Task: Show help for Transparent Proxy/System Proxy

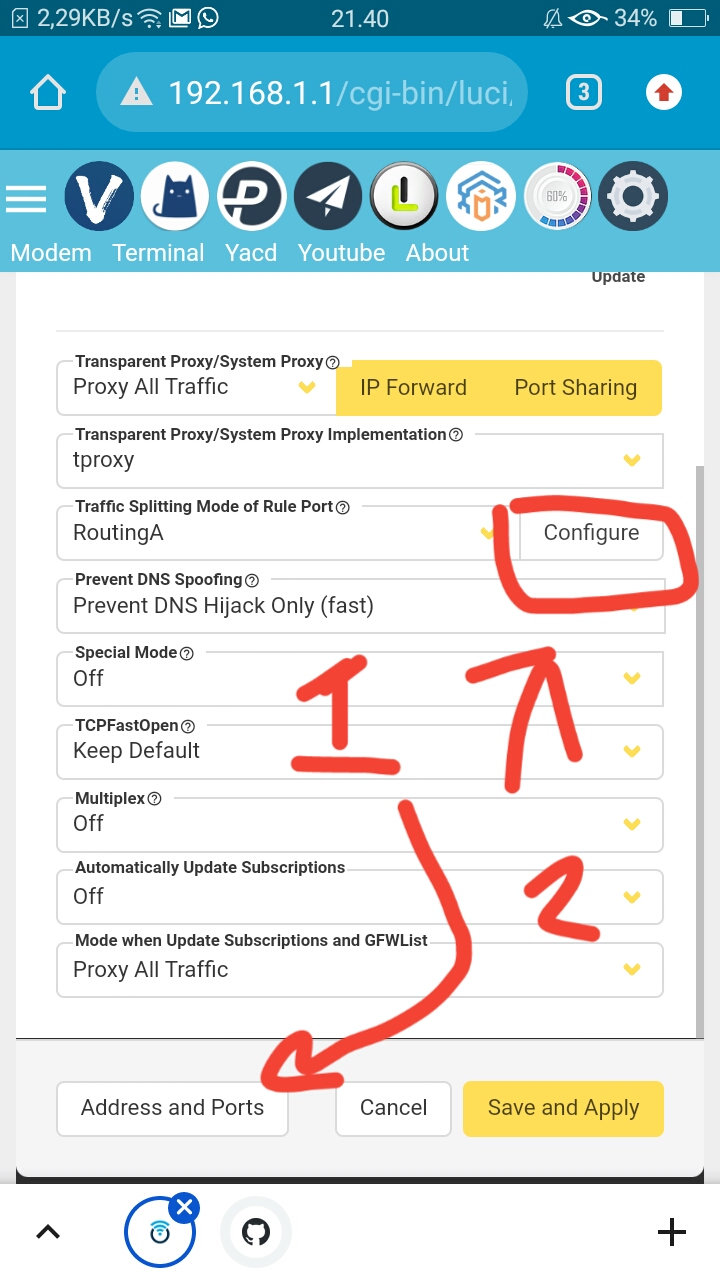Action: (x=333, y=362)
